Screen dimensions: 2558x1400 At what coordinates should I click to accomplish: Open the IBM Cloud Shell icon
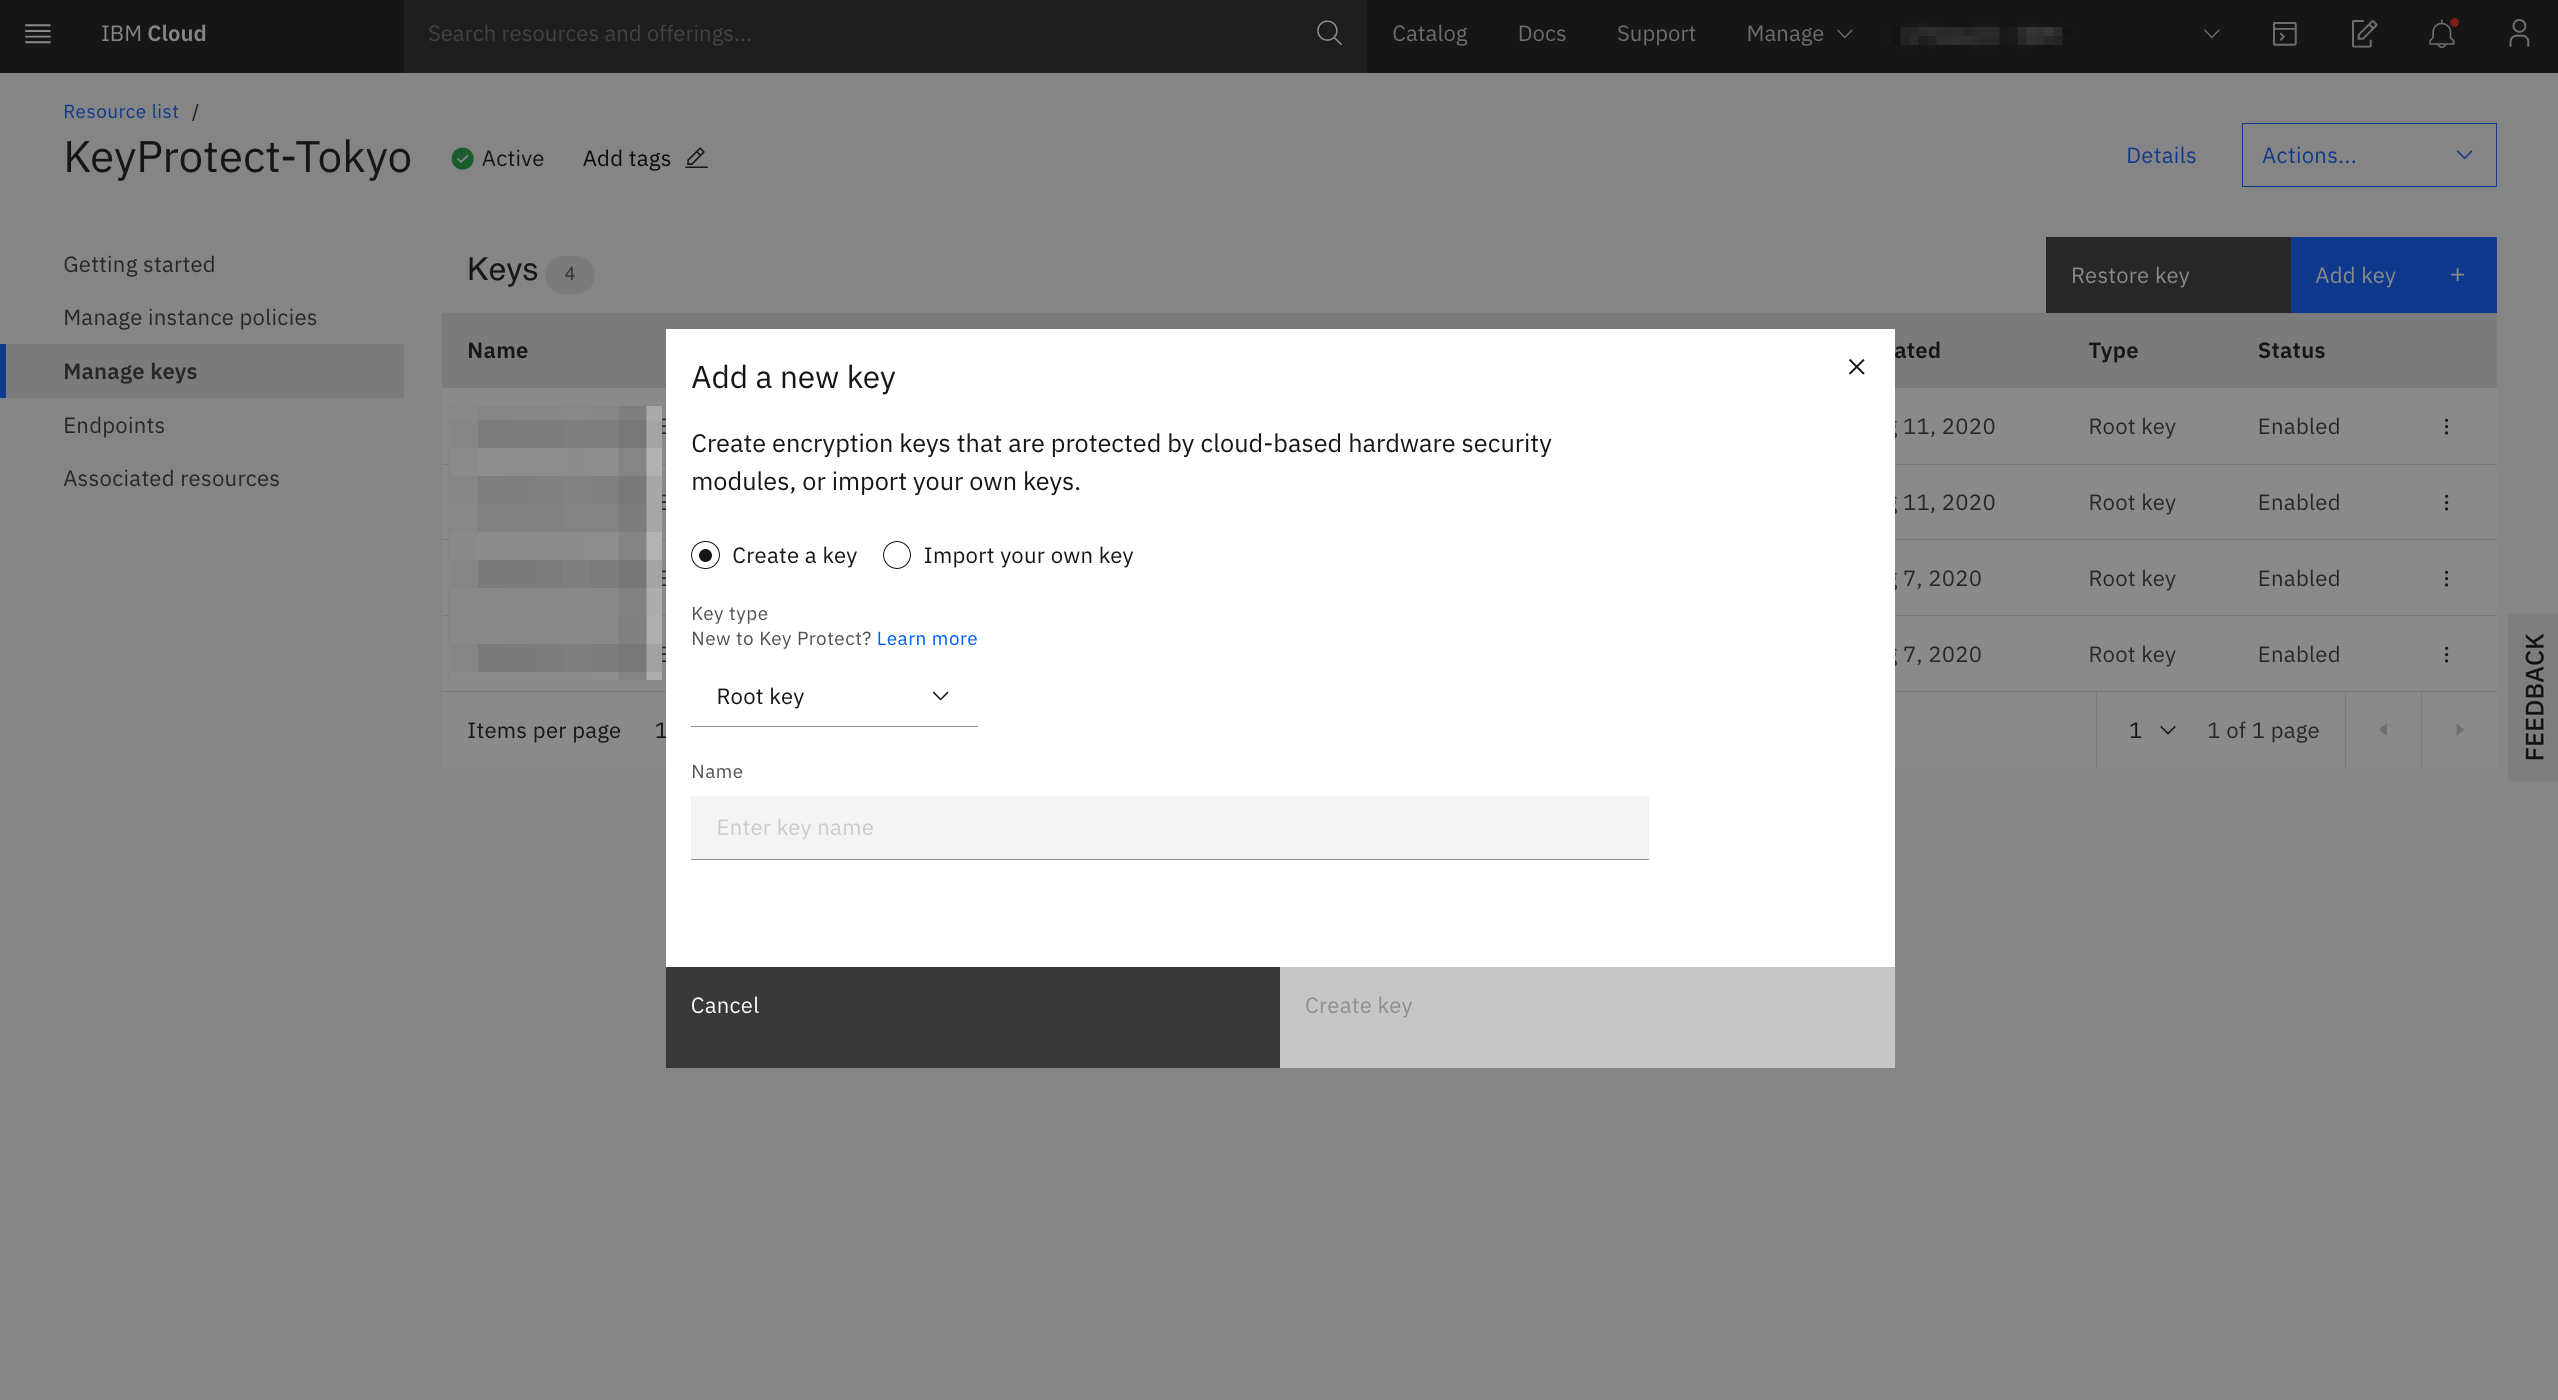tap(2284, 34)
